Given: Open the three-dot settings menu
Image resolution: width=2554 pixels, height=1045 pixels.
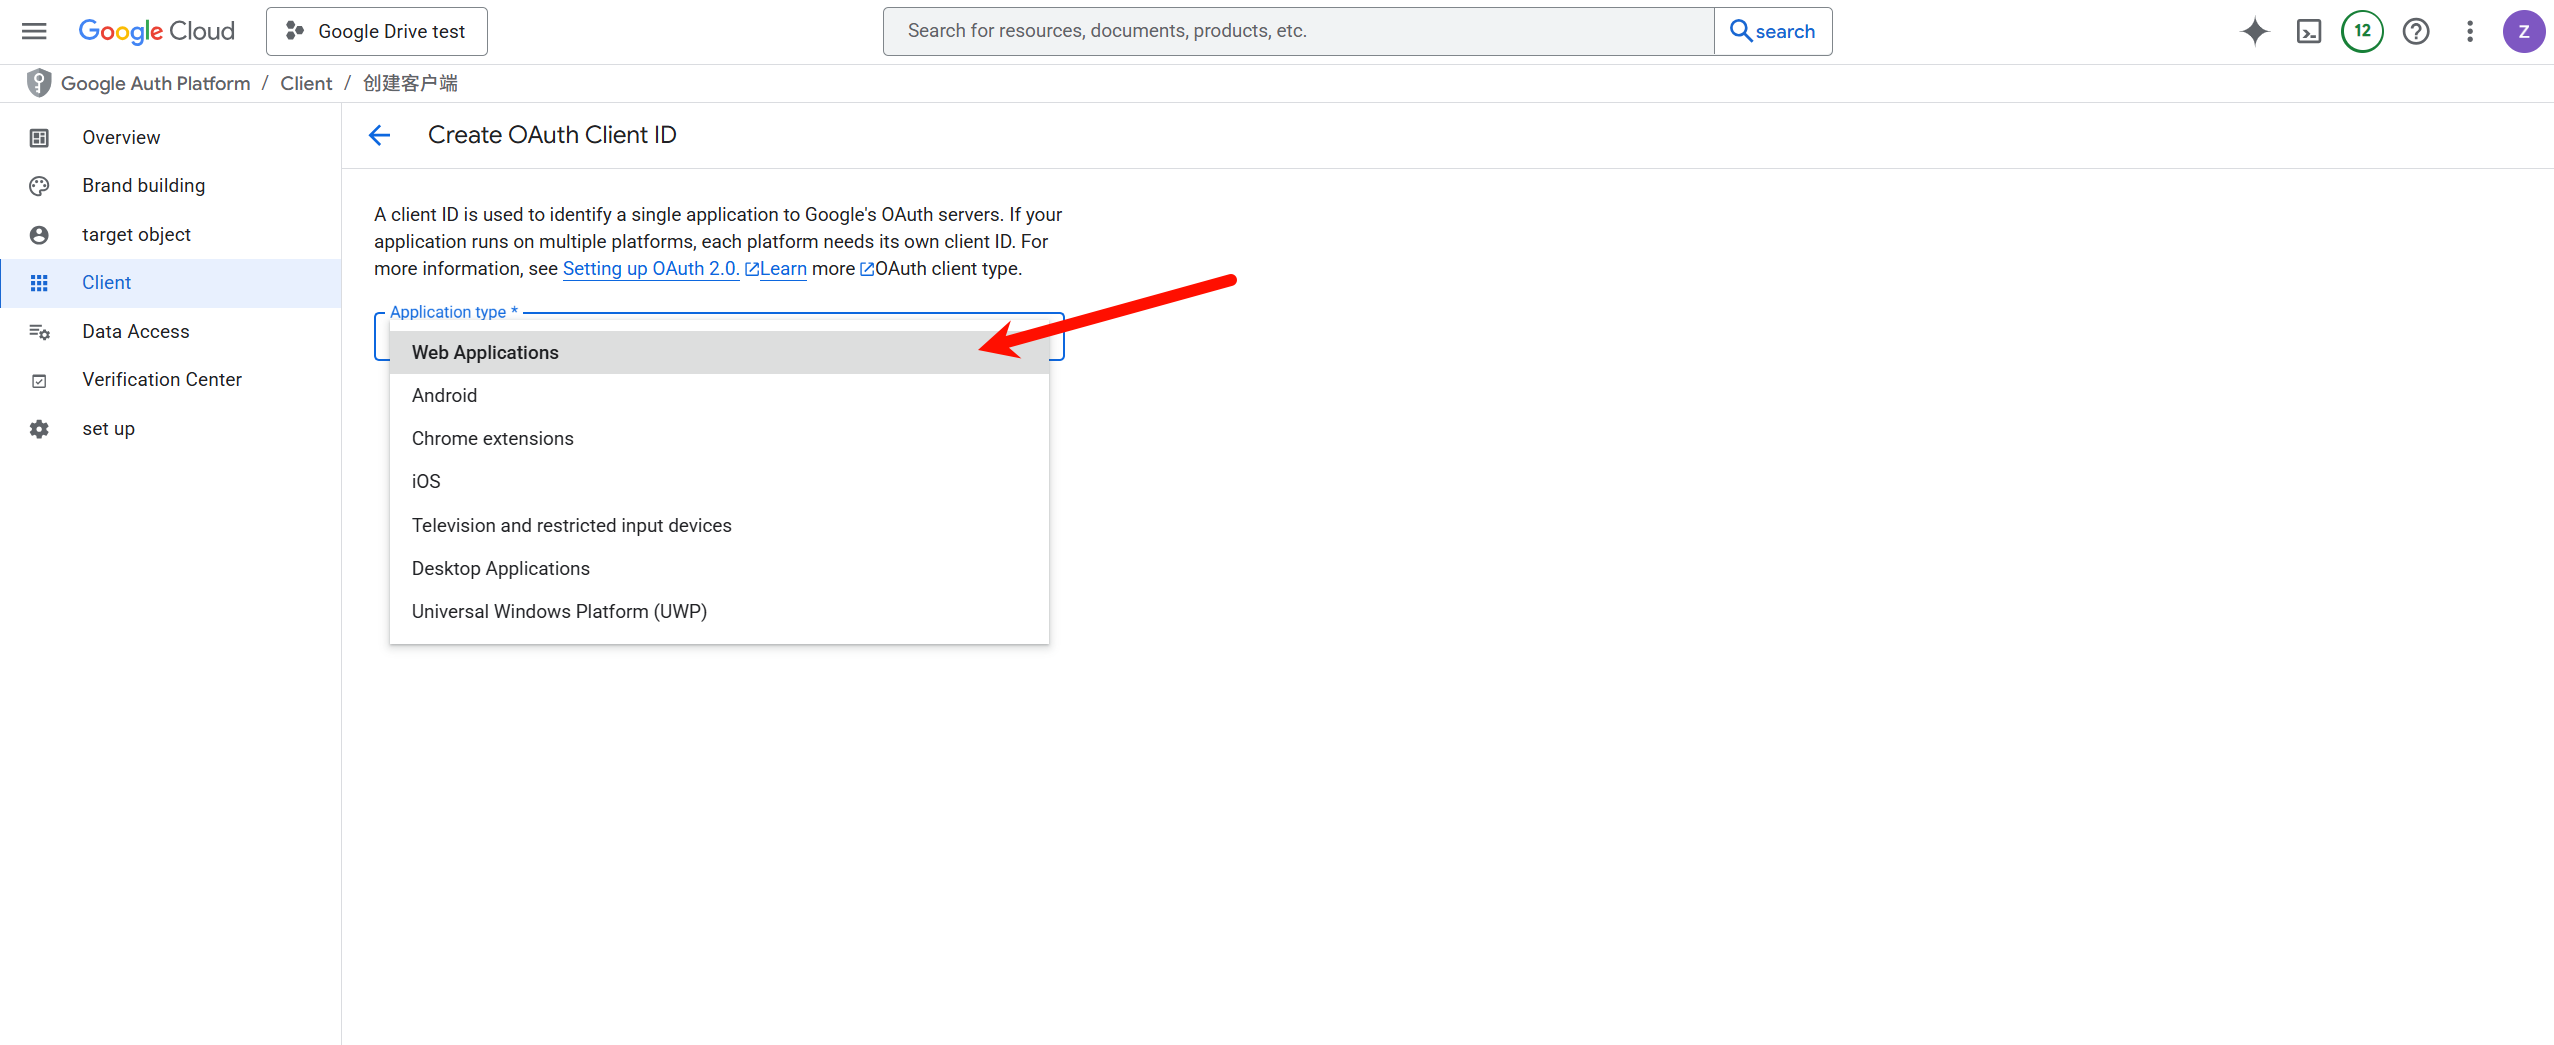Looking at the screenshot, I should coord(2470,31).
